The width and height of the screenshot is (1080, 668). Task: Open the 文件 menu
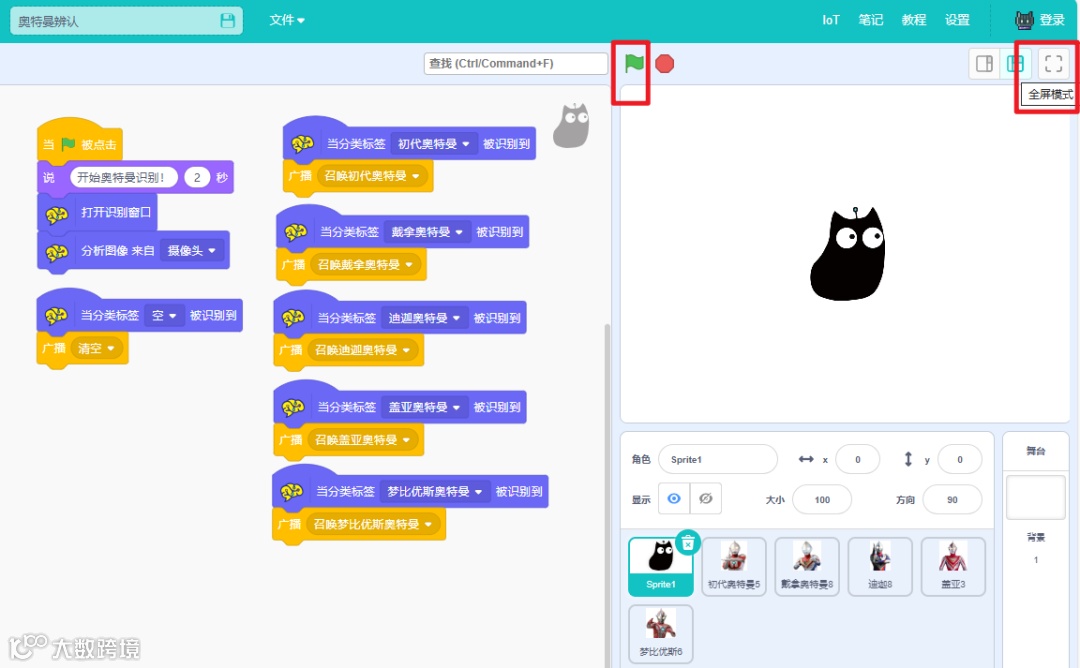287,20
